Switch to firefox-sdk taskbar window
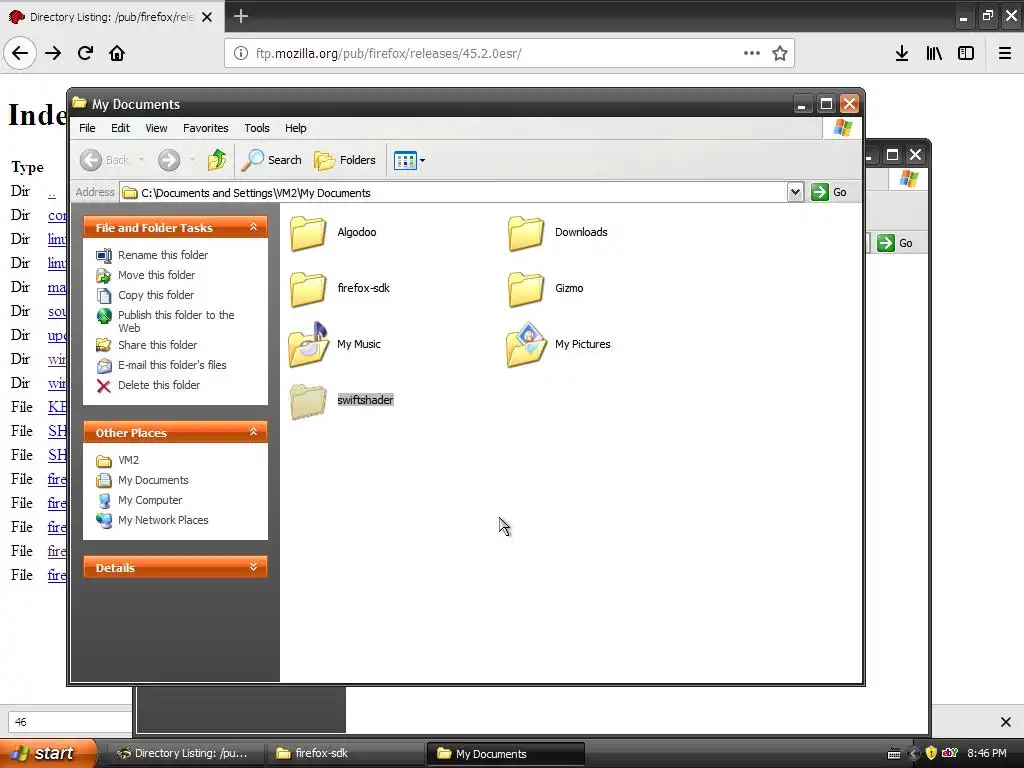The image size is (1024, 768). point(345,753)
